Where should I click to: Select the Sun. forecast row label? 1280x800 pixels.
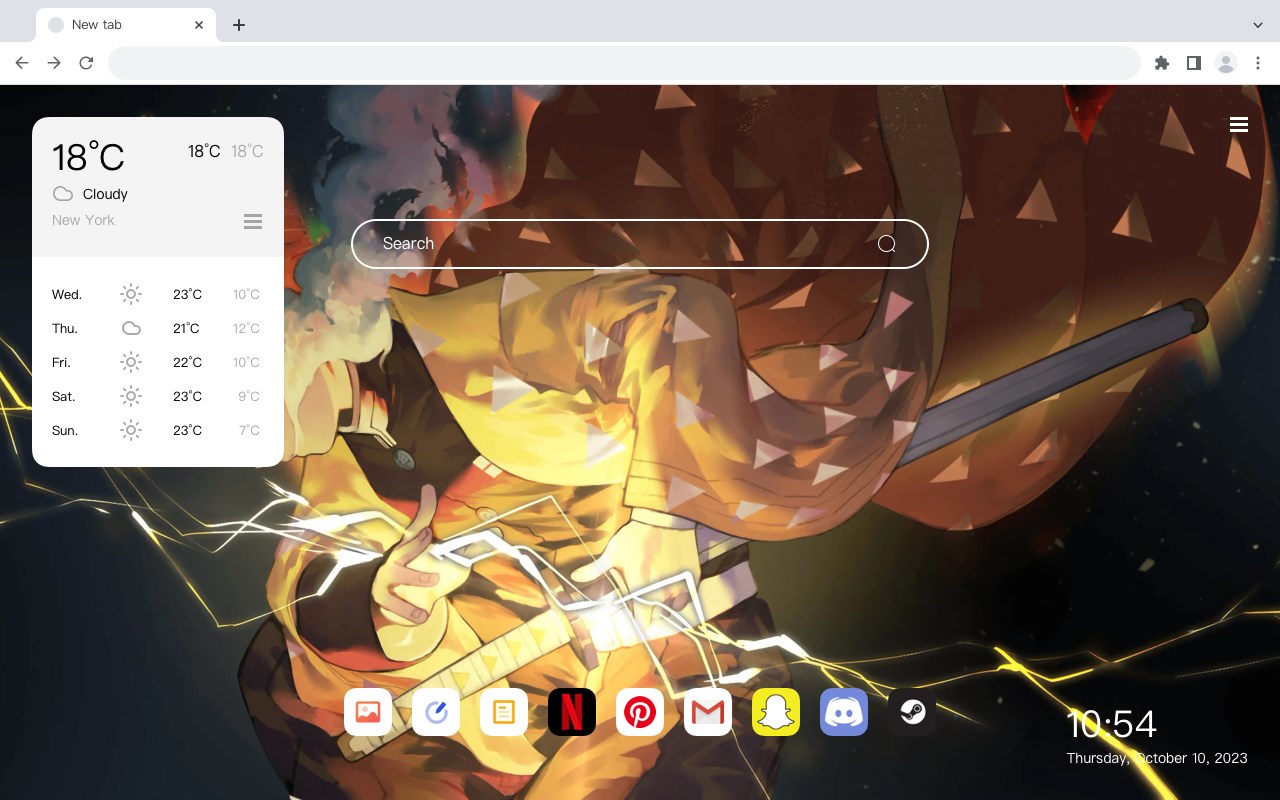coord(65,430)
